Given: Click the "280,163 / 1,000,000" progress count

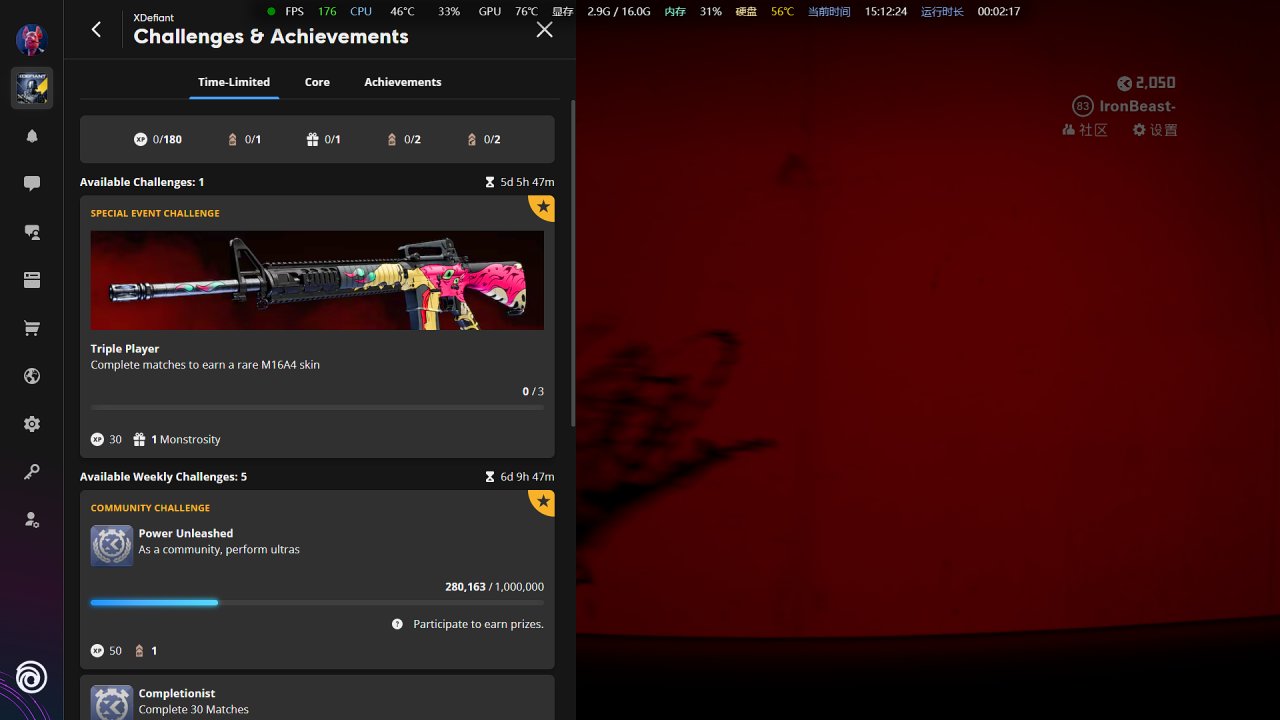Looking at the screenshot, I should pyautogui.click(x=495, y=587).
